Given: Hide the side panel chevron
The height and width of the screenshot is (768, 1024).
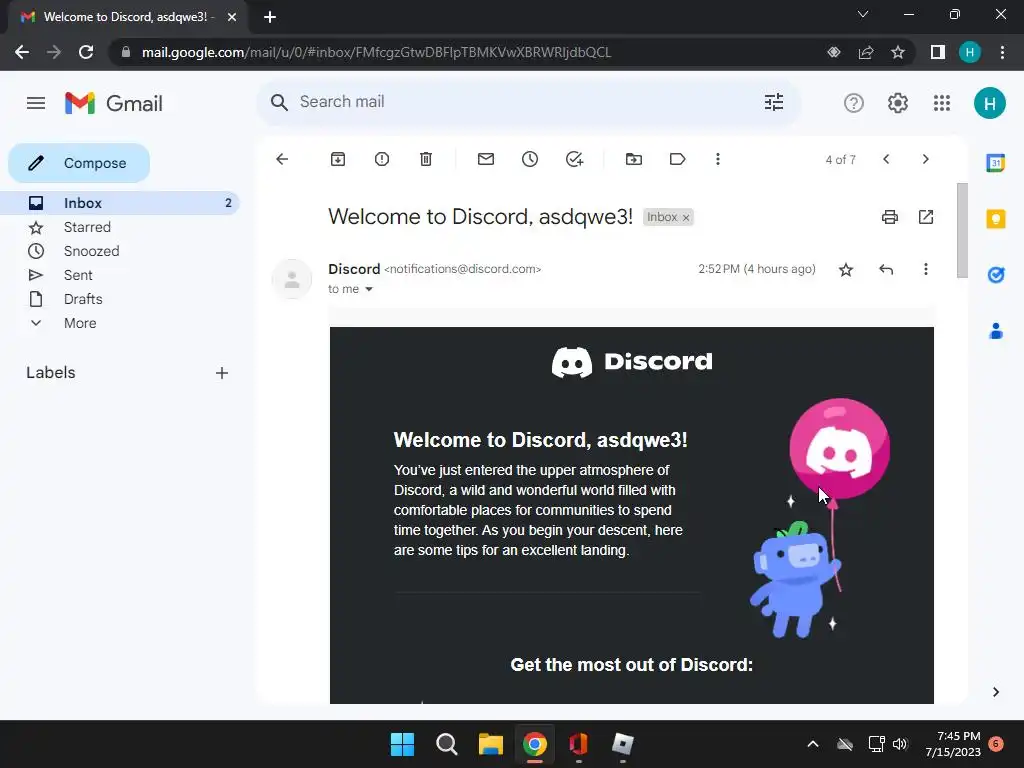Looking at the screenshot, I should [995, 692].
